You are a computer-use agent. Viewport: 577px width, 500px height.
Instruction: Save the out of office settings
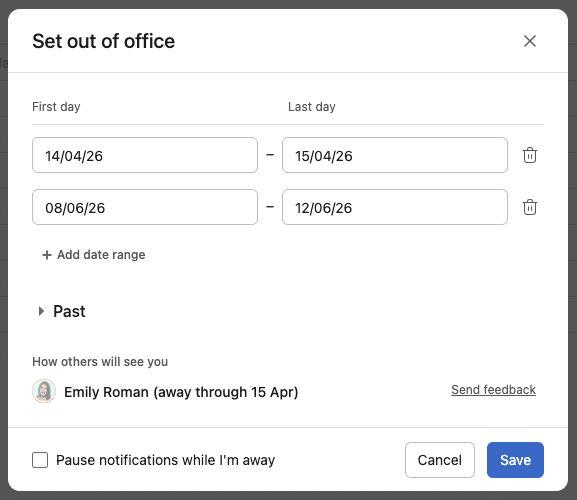[x=515, y=460]
